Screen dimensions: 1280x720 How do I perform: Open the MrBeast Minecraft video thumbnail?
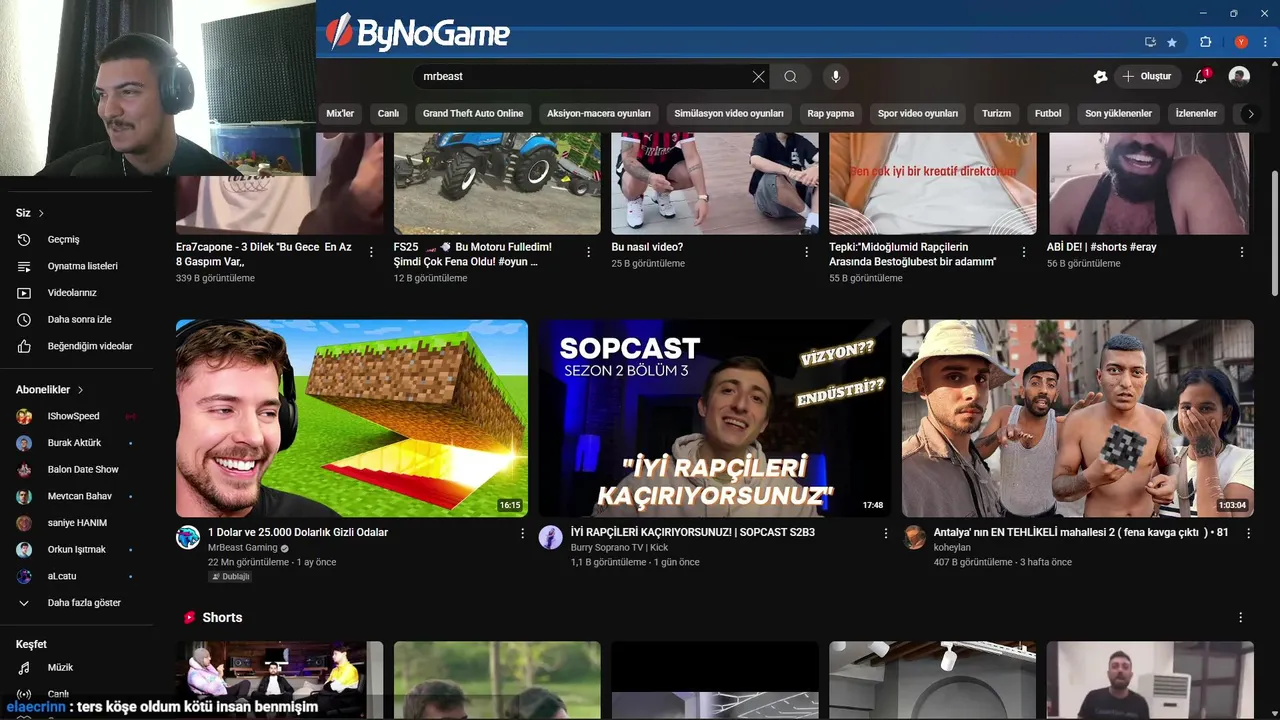pos(352,418)
